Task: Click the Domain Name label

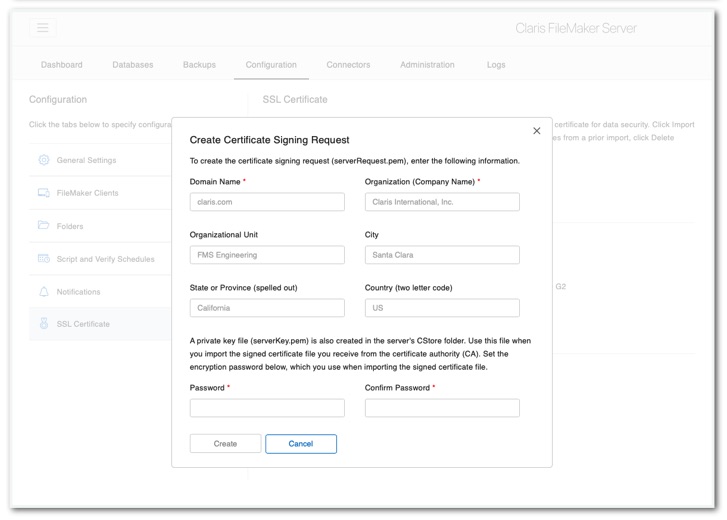Action: [x=215, y=182]
